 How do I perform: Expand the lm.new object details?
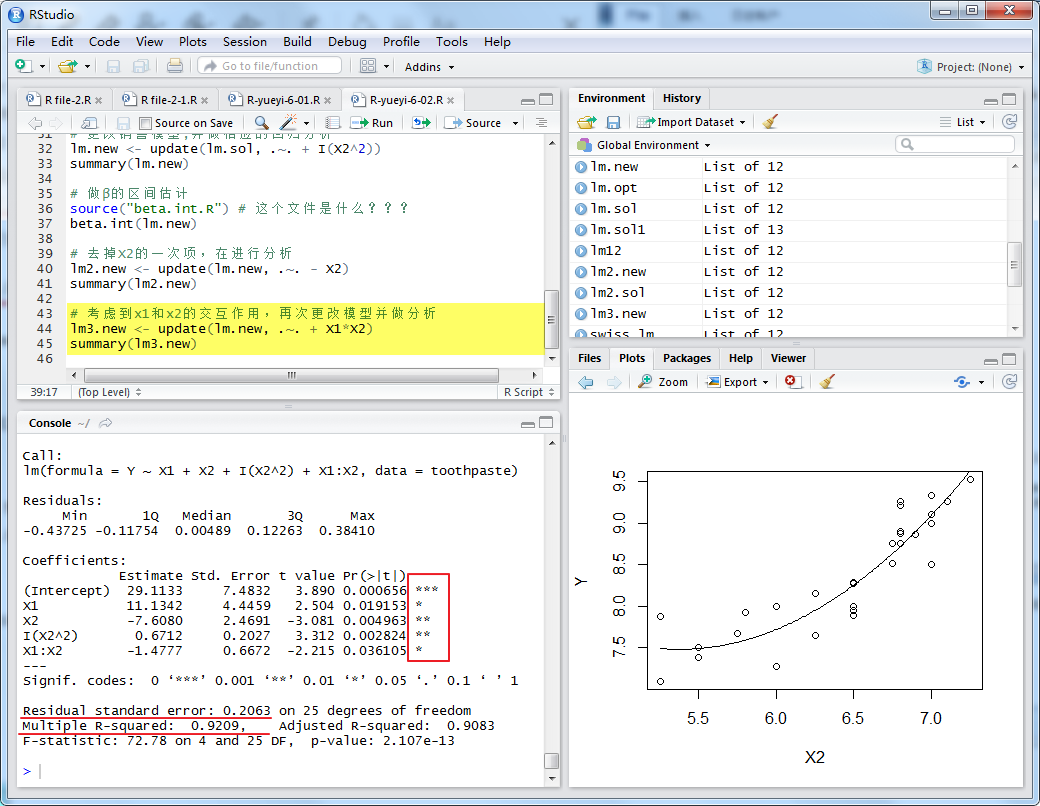point(581,167)
